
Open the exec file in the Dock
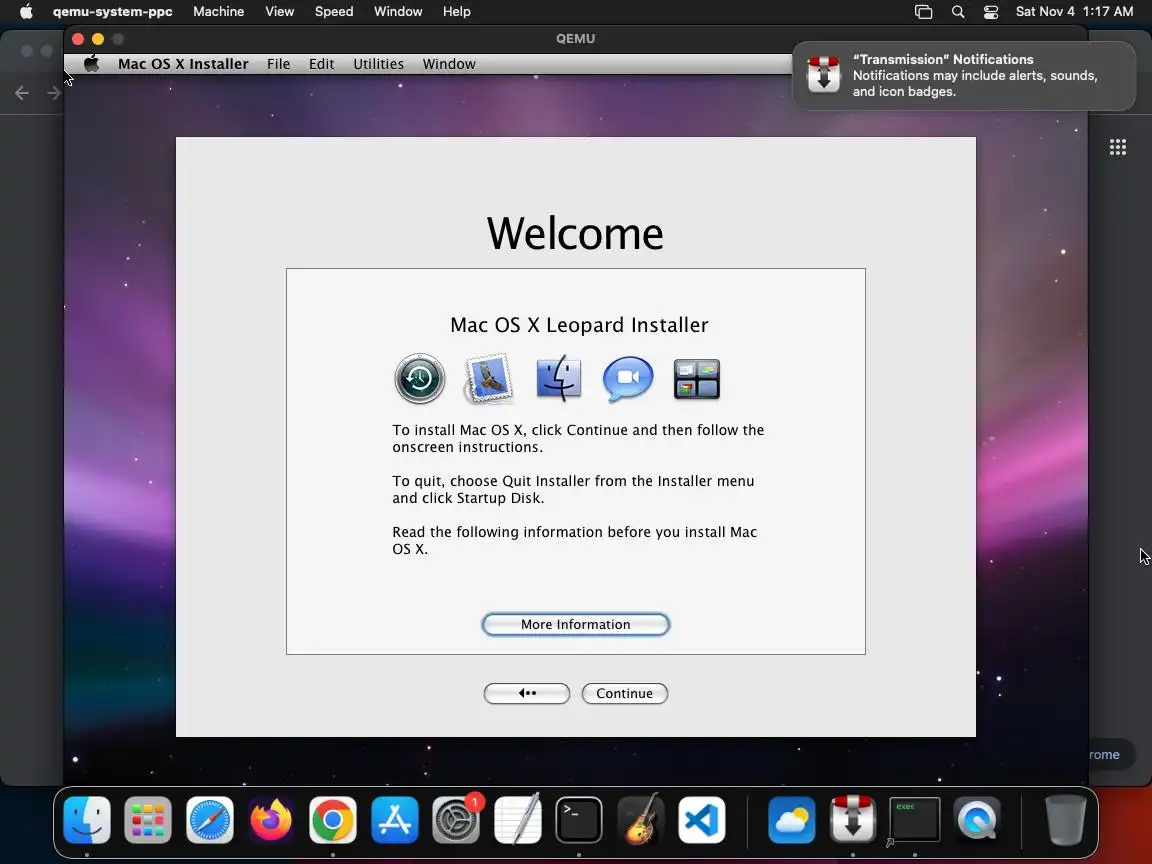(x=914, y=820)
